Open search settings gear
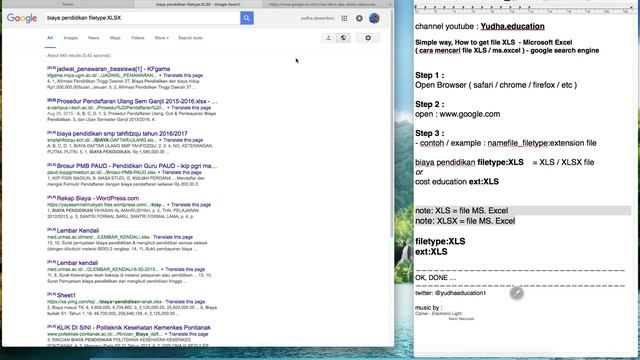The image size is (640, 360). [x=368, y=38]
